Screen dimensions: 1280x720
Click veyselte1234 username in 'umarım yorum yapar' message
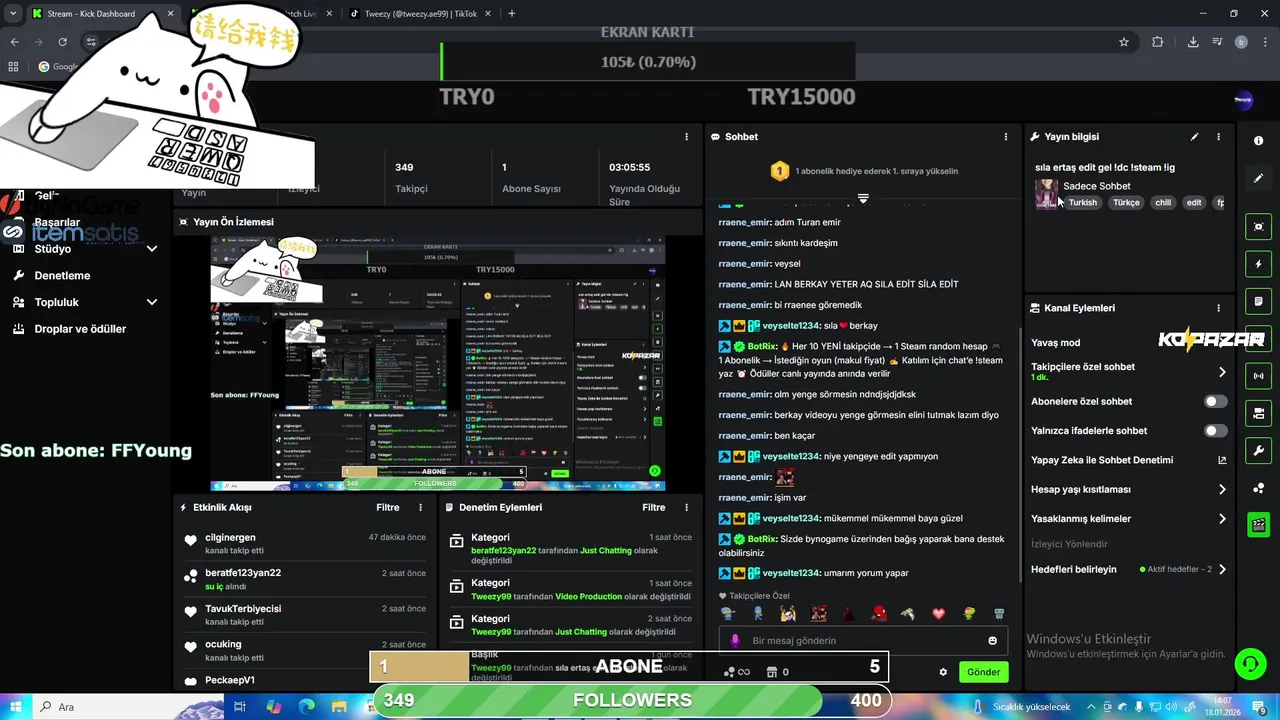[790, 573]
